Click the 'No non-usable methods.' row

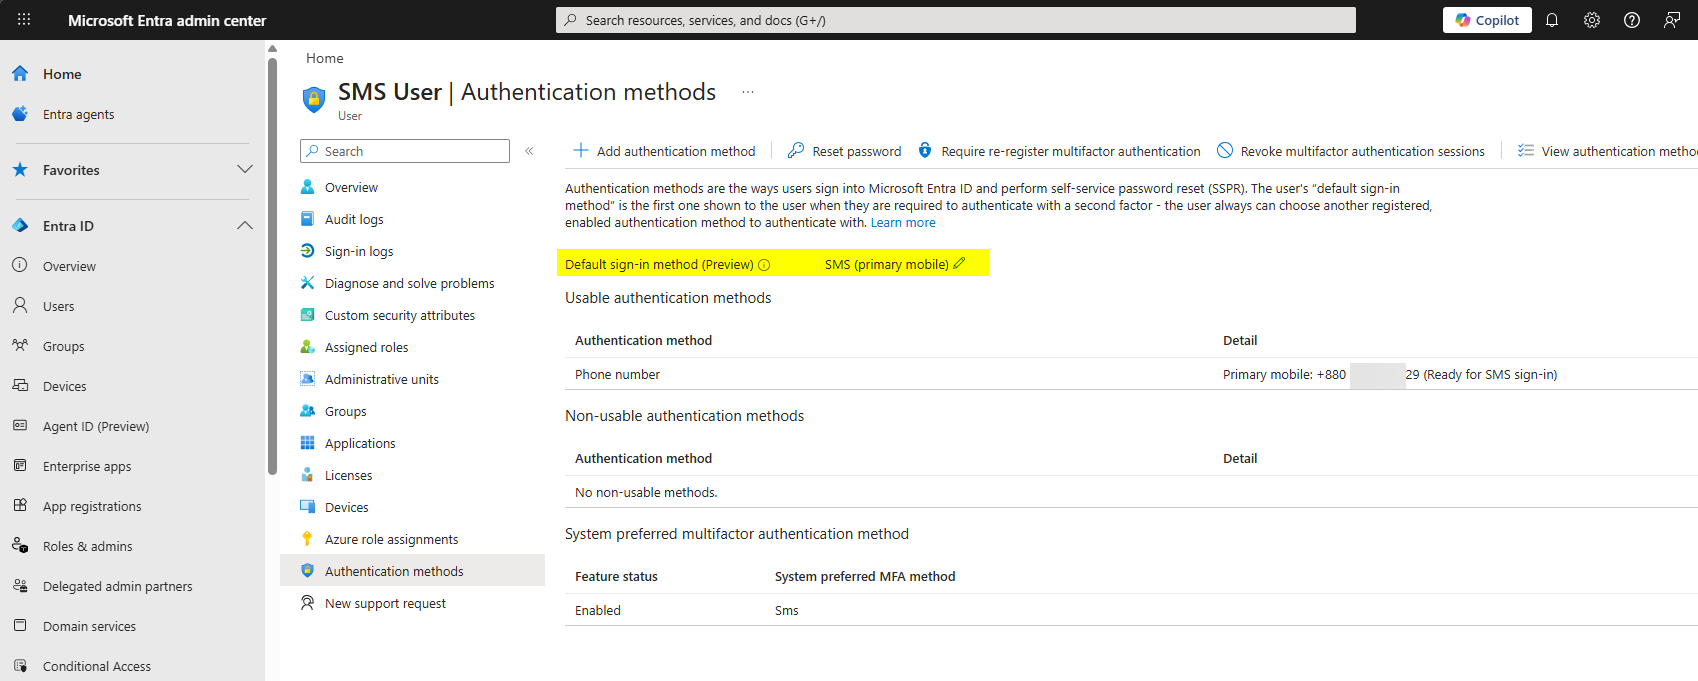click(1130, 492)
